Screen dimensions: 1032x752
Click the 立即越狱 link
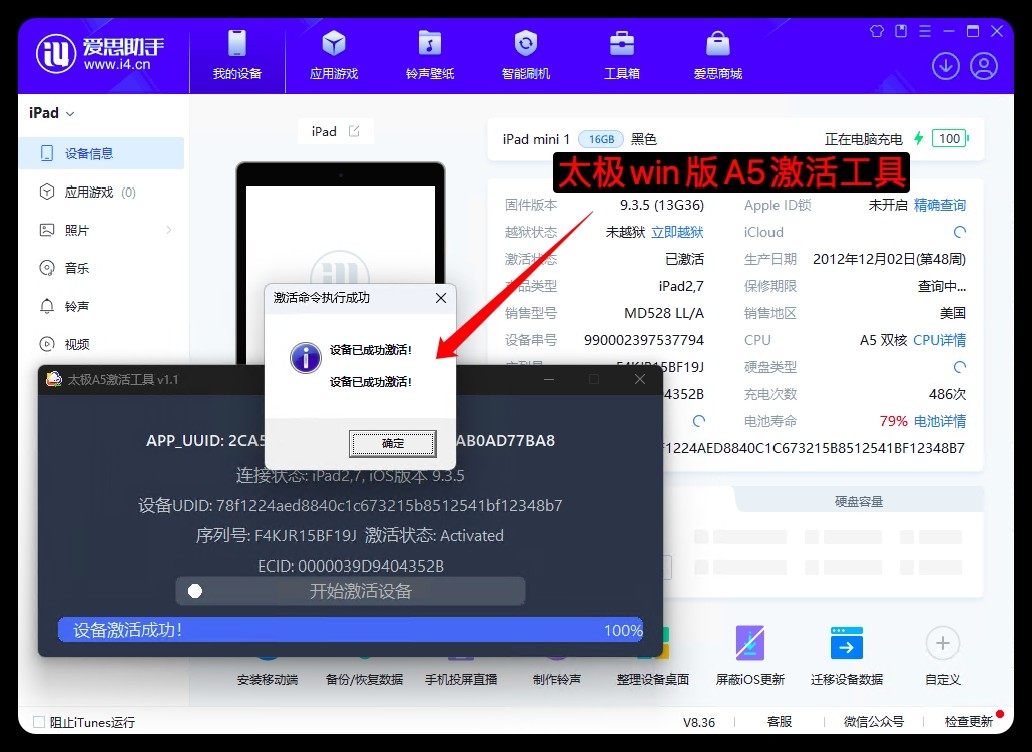677,232
